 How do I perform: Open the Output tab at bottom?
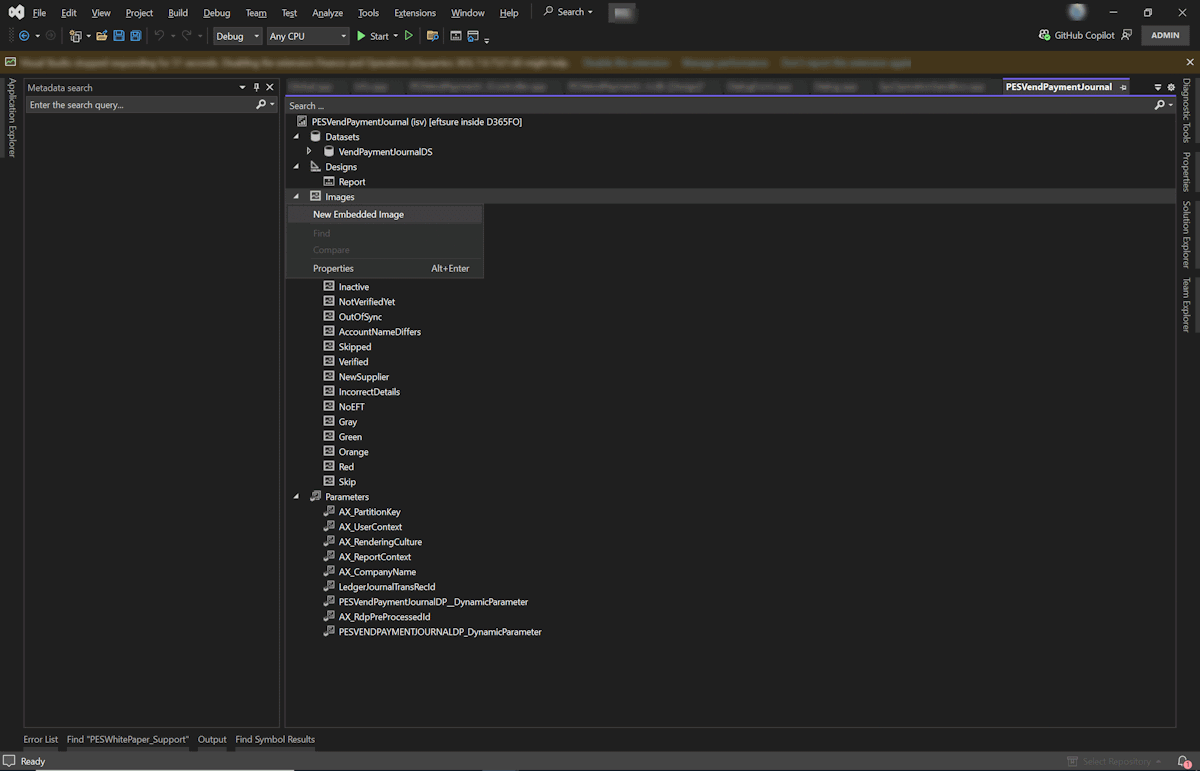click(212, 740)
